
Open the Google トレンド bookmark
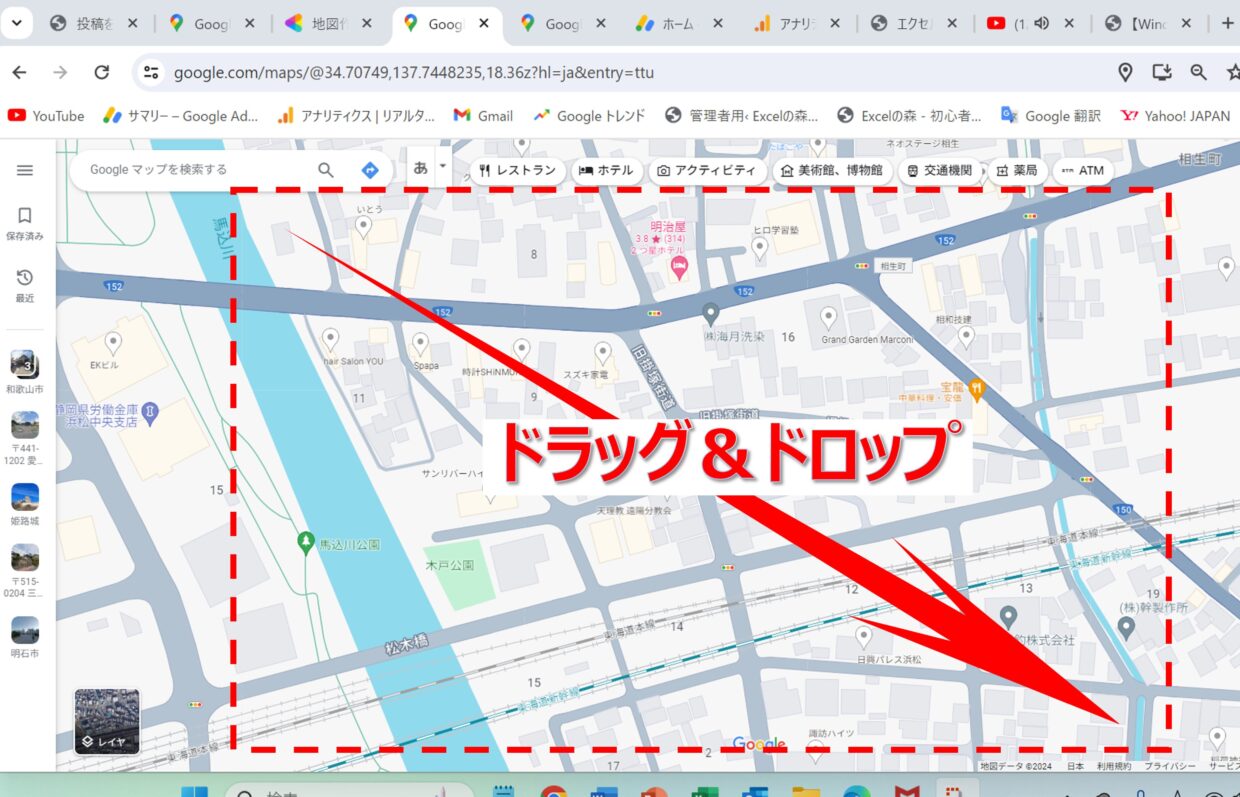pos(589,116)
